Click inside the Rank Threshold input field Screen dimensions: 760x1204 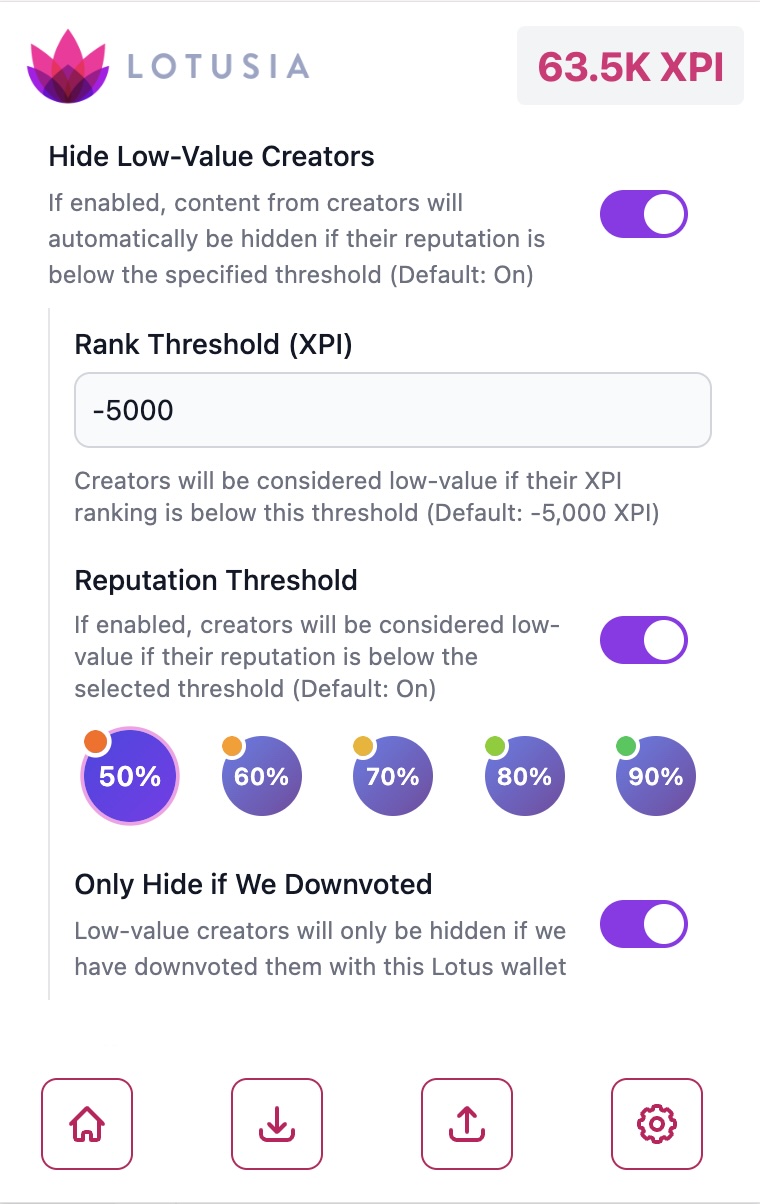pyautogui.click(x=392, y=410)
